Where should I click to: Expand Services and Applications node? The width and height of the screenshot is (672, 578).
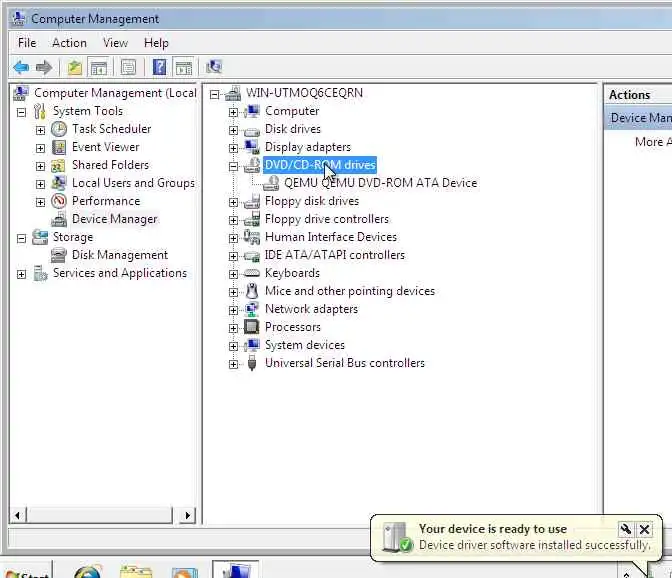(x=21, y=274)
